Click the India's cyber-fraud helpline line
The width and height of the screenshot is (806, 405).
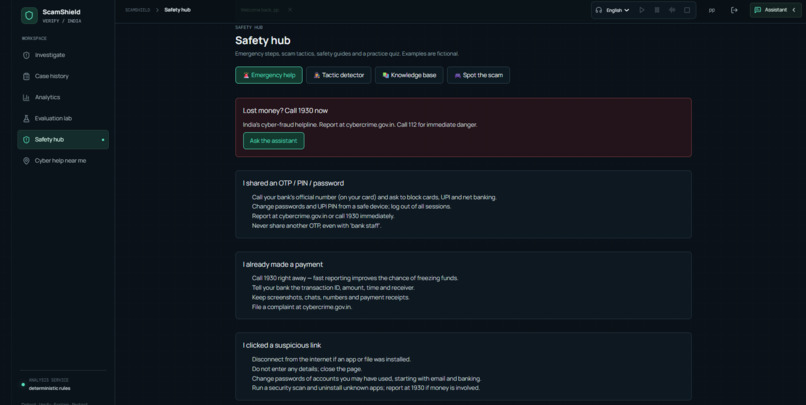pos(360,124)
